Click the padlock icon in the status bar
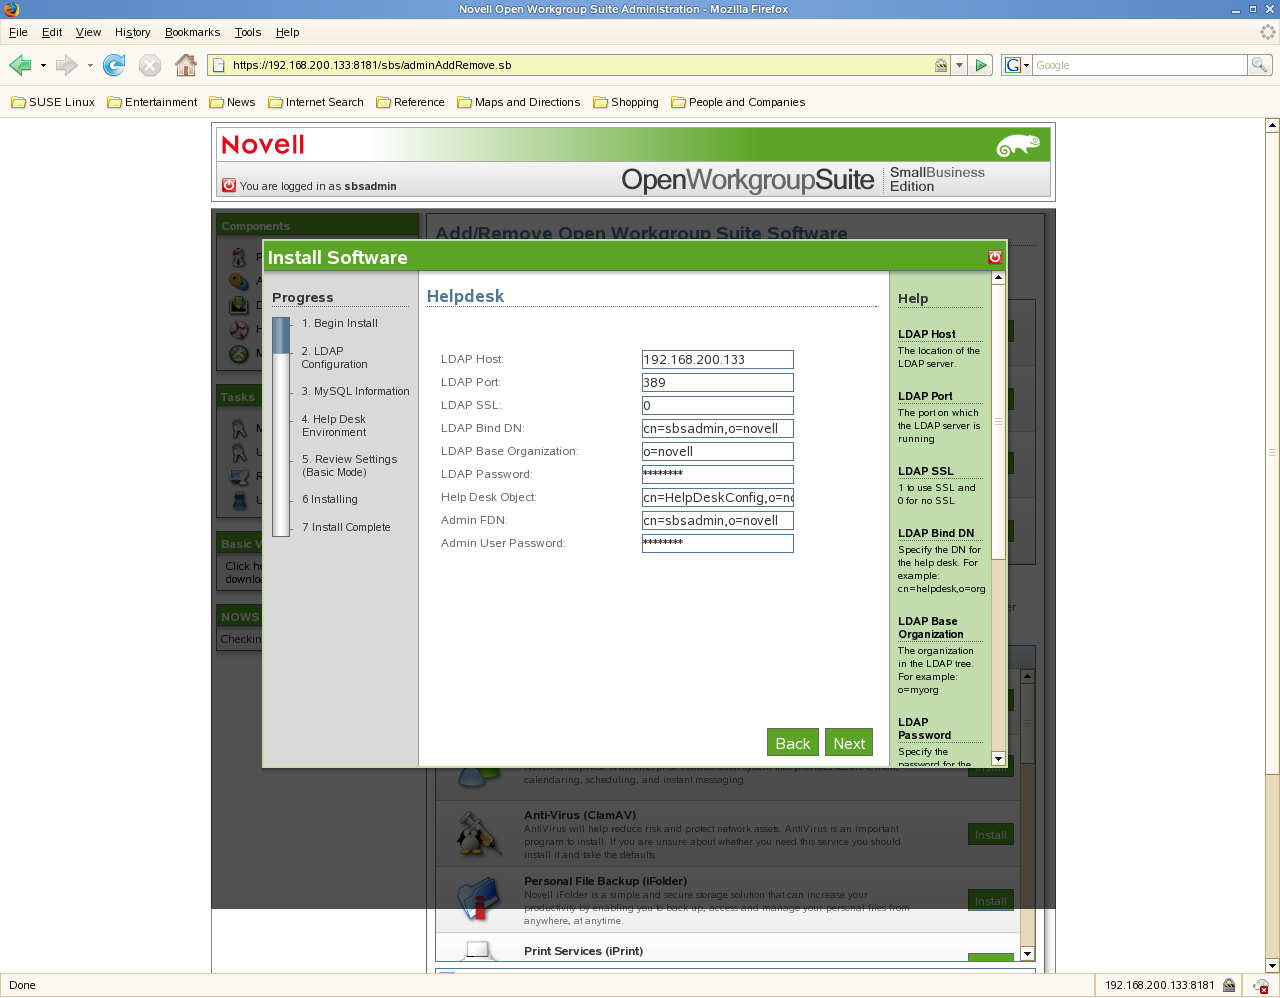 [x=1229, y=985]
